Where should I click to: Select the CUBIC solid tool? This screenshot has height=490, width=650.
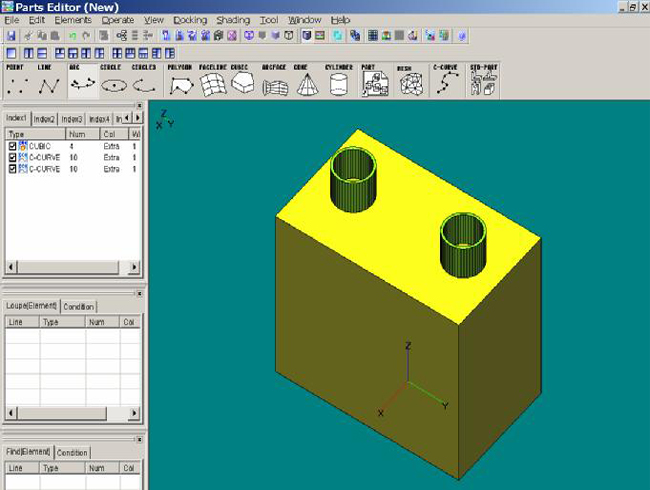tap(241, 82)
